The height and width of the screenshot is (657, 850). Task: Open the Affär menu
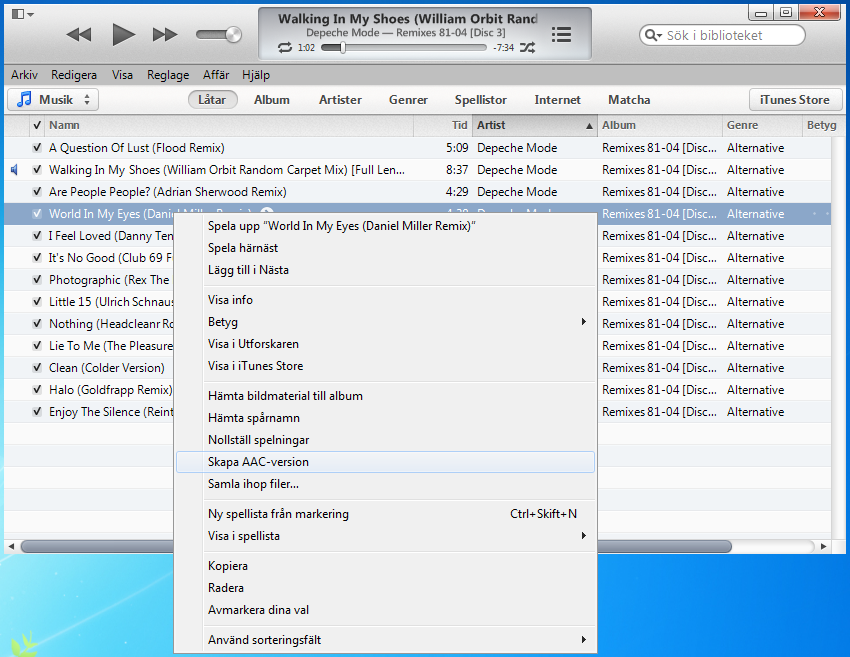(216, 75)
